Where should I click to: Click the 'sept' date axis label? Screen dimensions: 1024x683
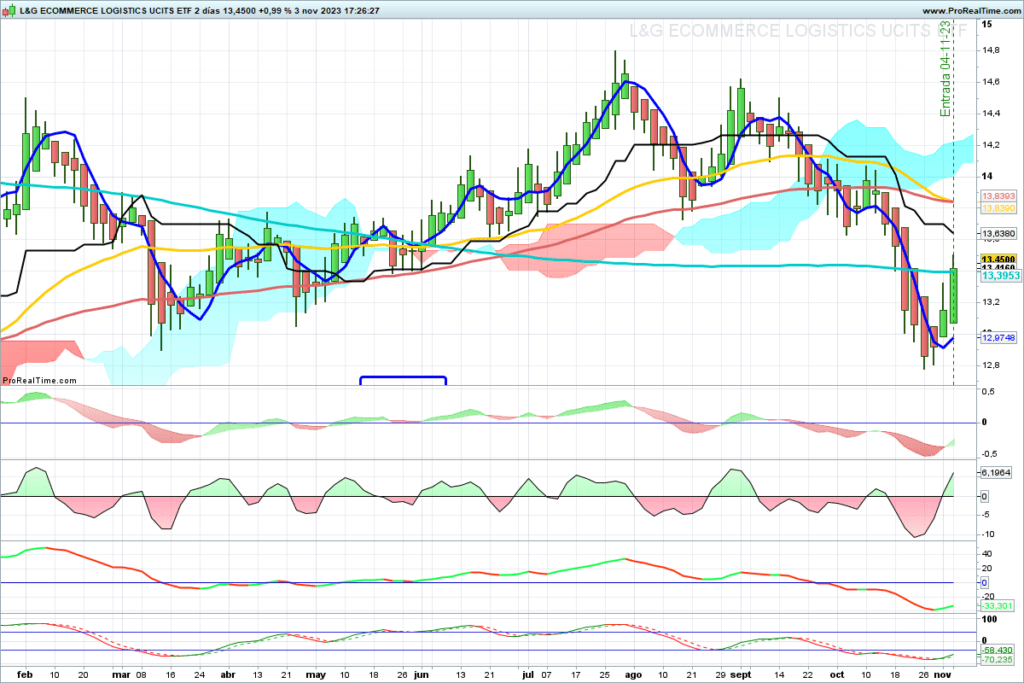(x=741, y=675)
